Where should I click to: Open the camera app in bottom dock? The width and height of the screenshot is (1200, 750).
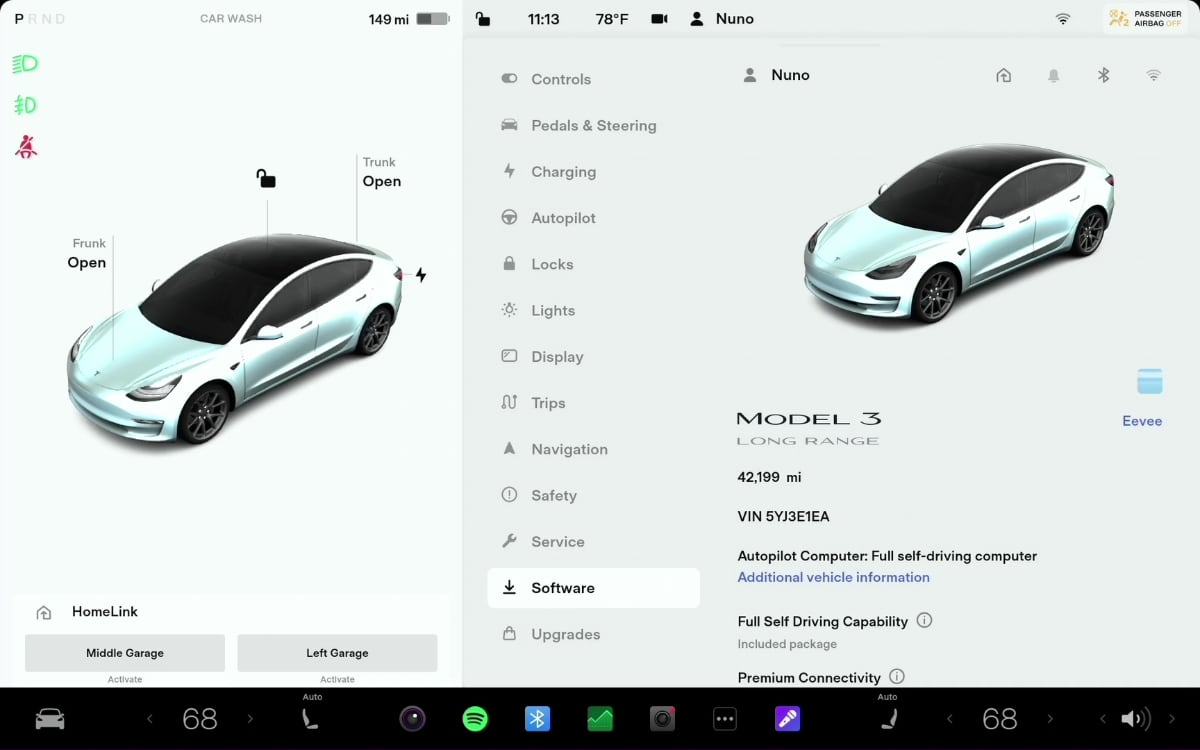pyautogui.click(x=413, y=718)
